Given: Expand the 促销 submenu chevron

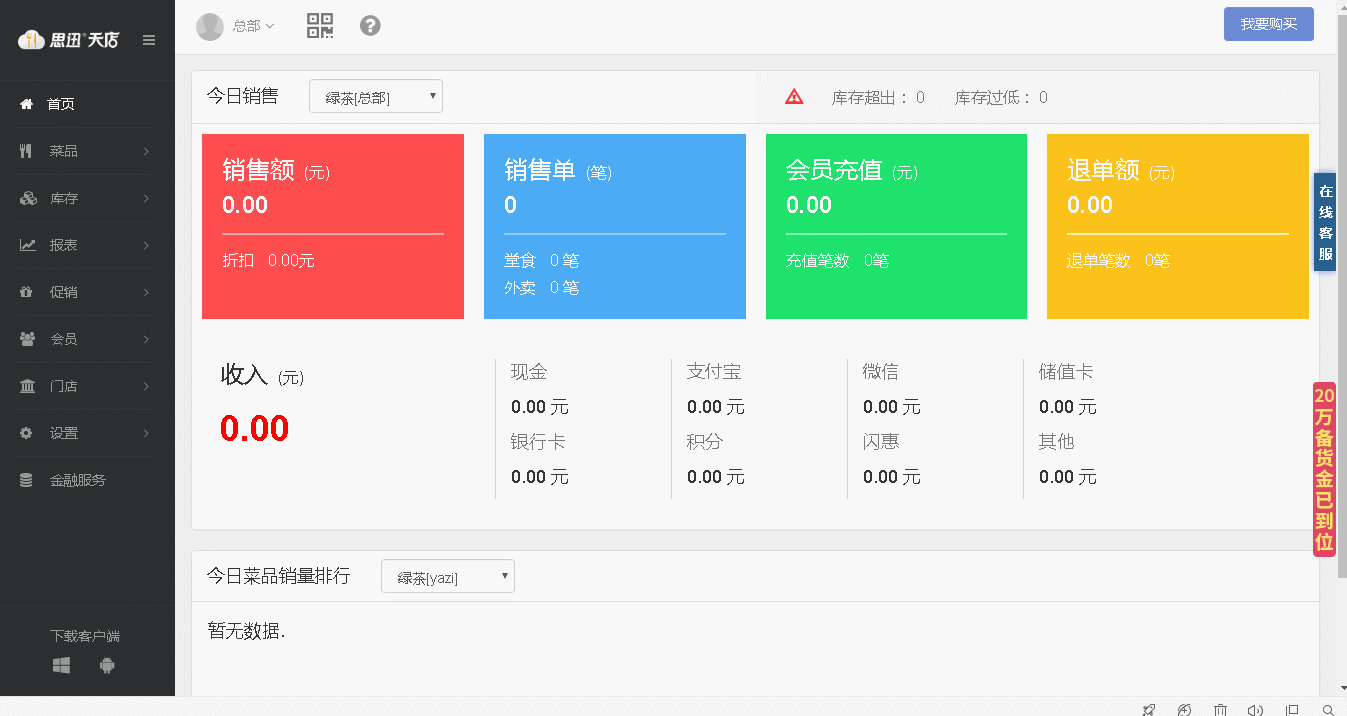Looking at the screenshot, I should click(146, 292).
